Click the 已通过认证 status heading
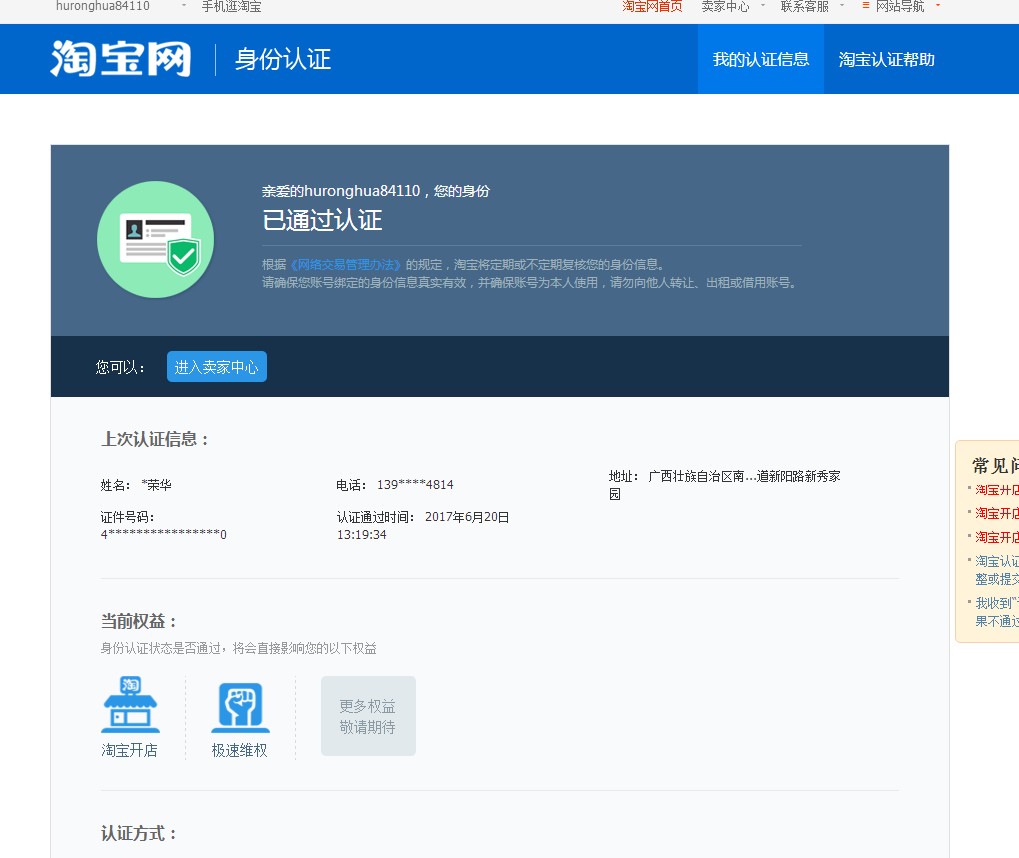This screenshot has height=858, width=1019. [322, 220]
